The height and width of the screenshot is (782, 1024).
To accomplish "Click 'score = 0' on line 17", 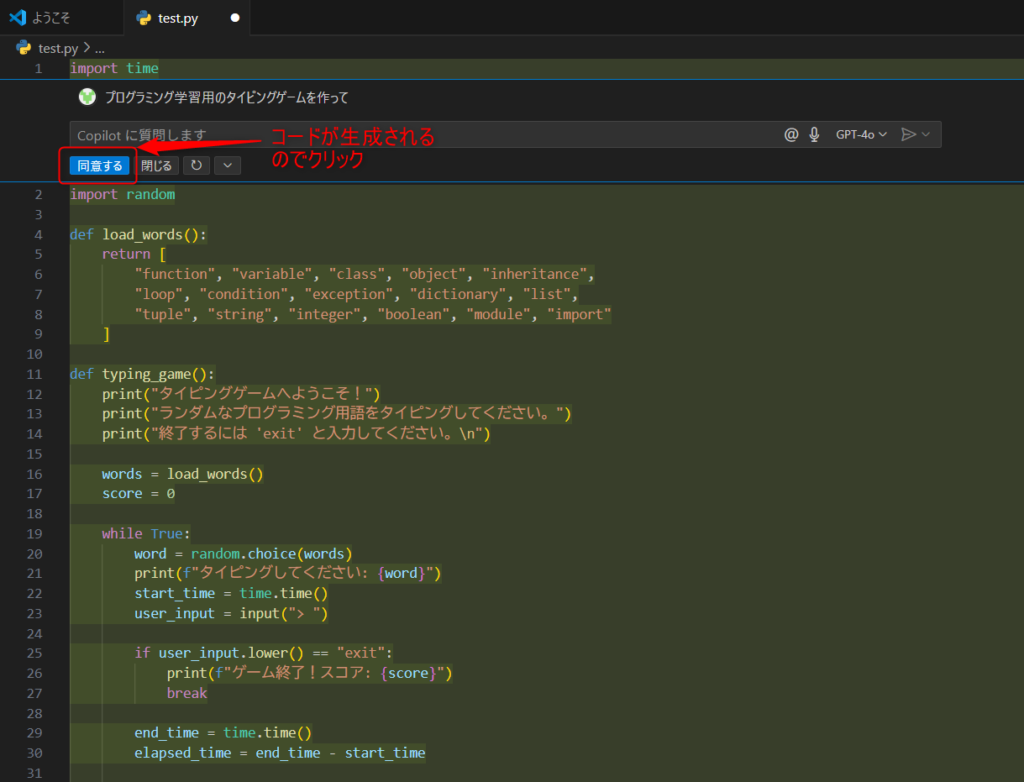I will pyautogui.click(x=138, y=494).
